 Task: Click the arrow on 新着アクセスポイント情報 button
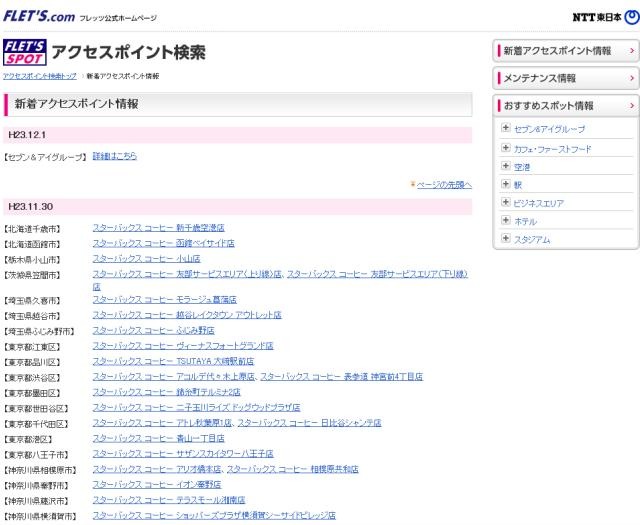632,51
